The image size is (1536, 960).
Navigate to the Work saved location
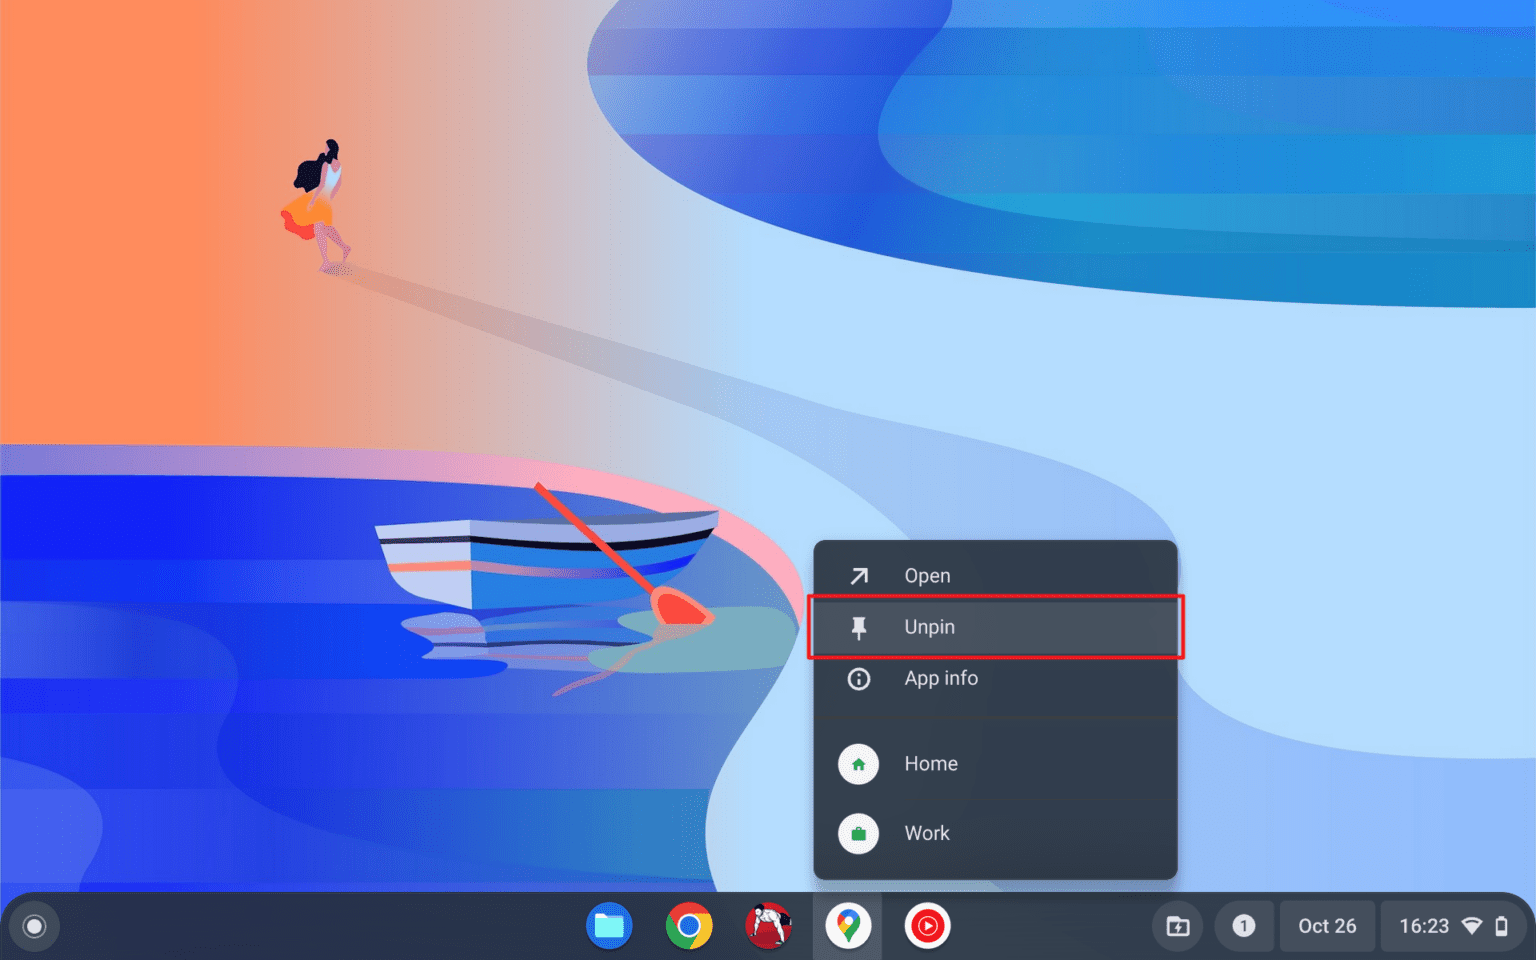tap(927, 833)
